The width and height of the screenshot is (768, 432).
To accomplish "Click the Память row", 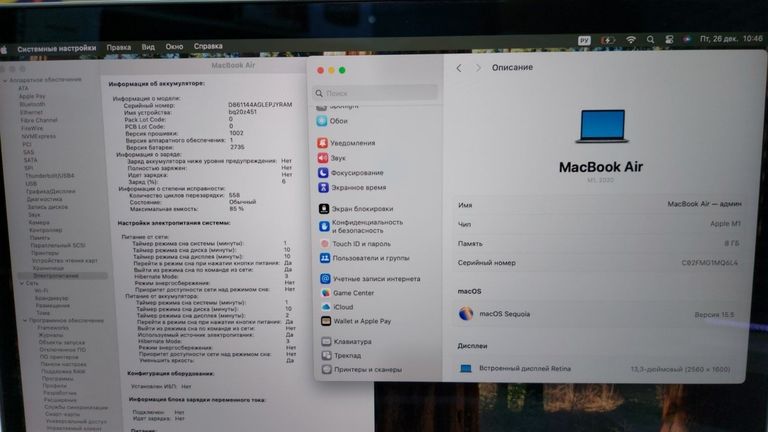I will point(599,243).
